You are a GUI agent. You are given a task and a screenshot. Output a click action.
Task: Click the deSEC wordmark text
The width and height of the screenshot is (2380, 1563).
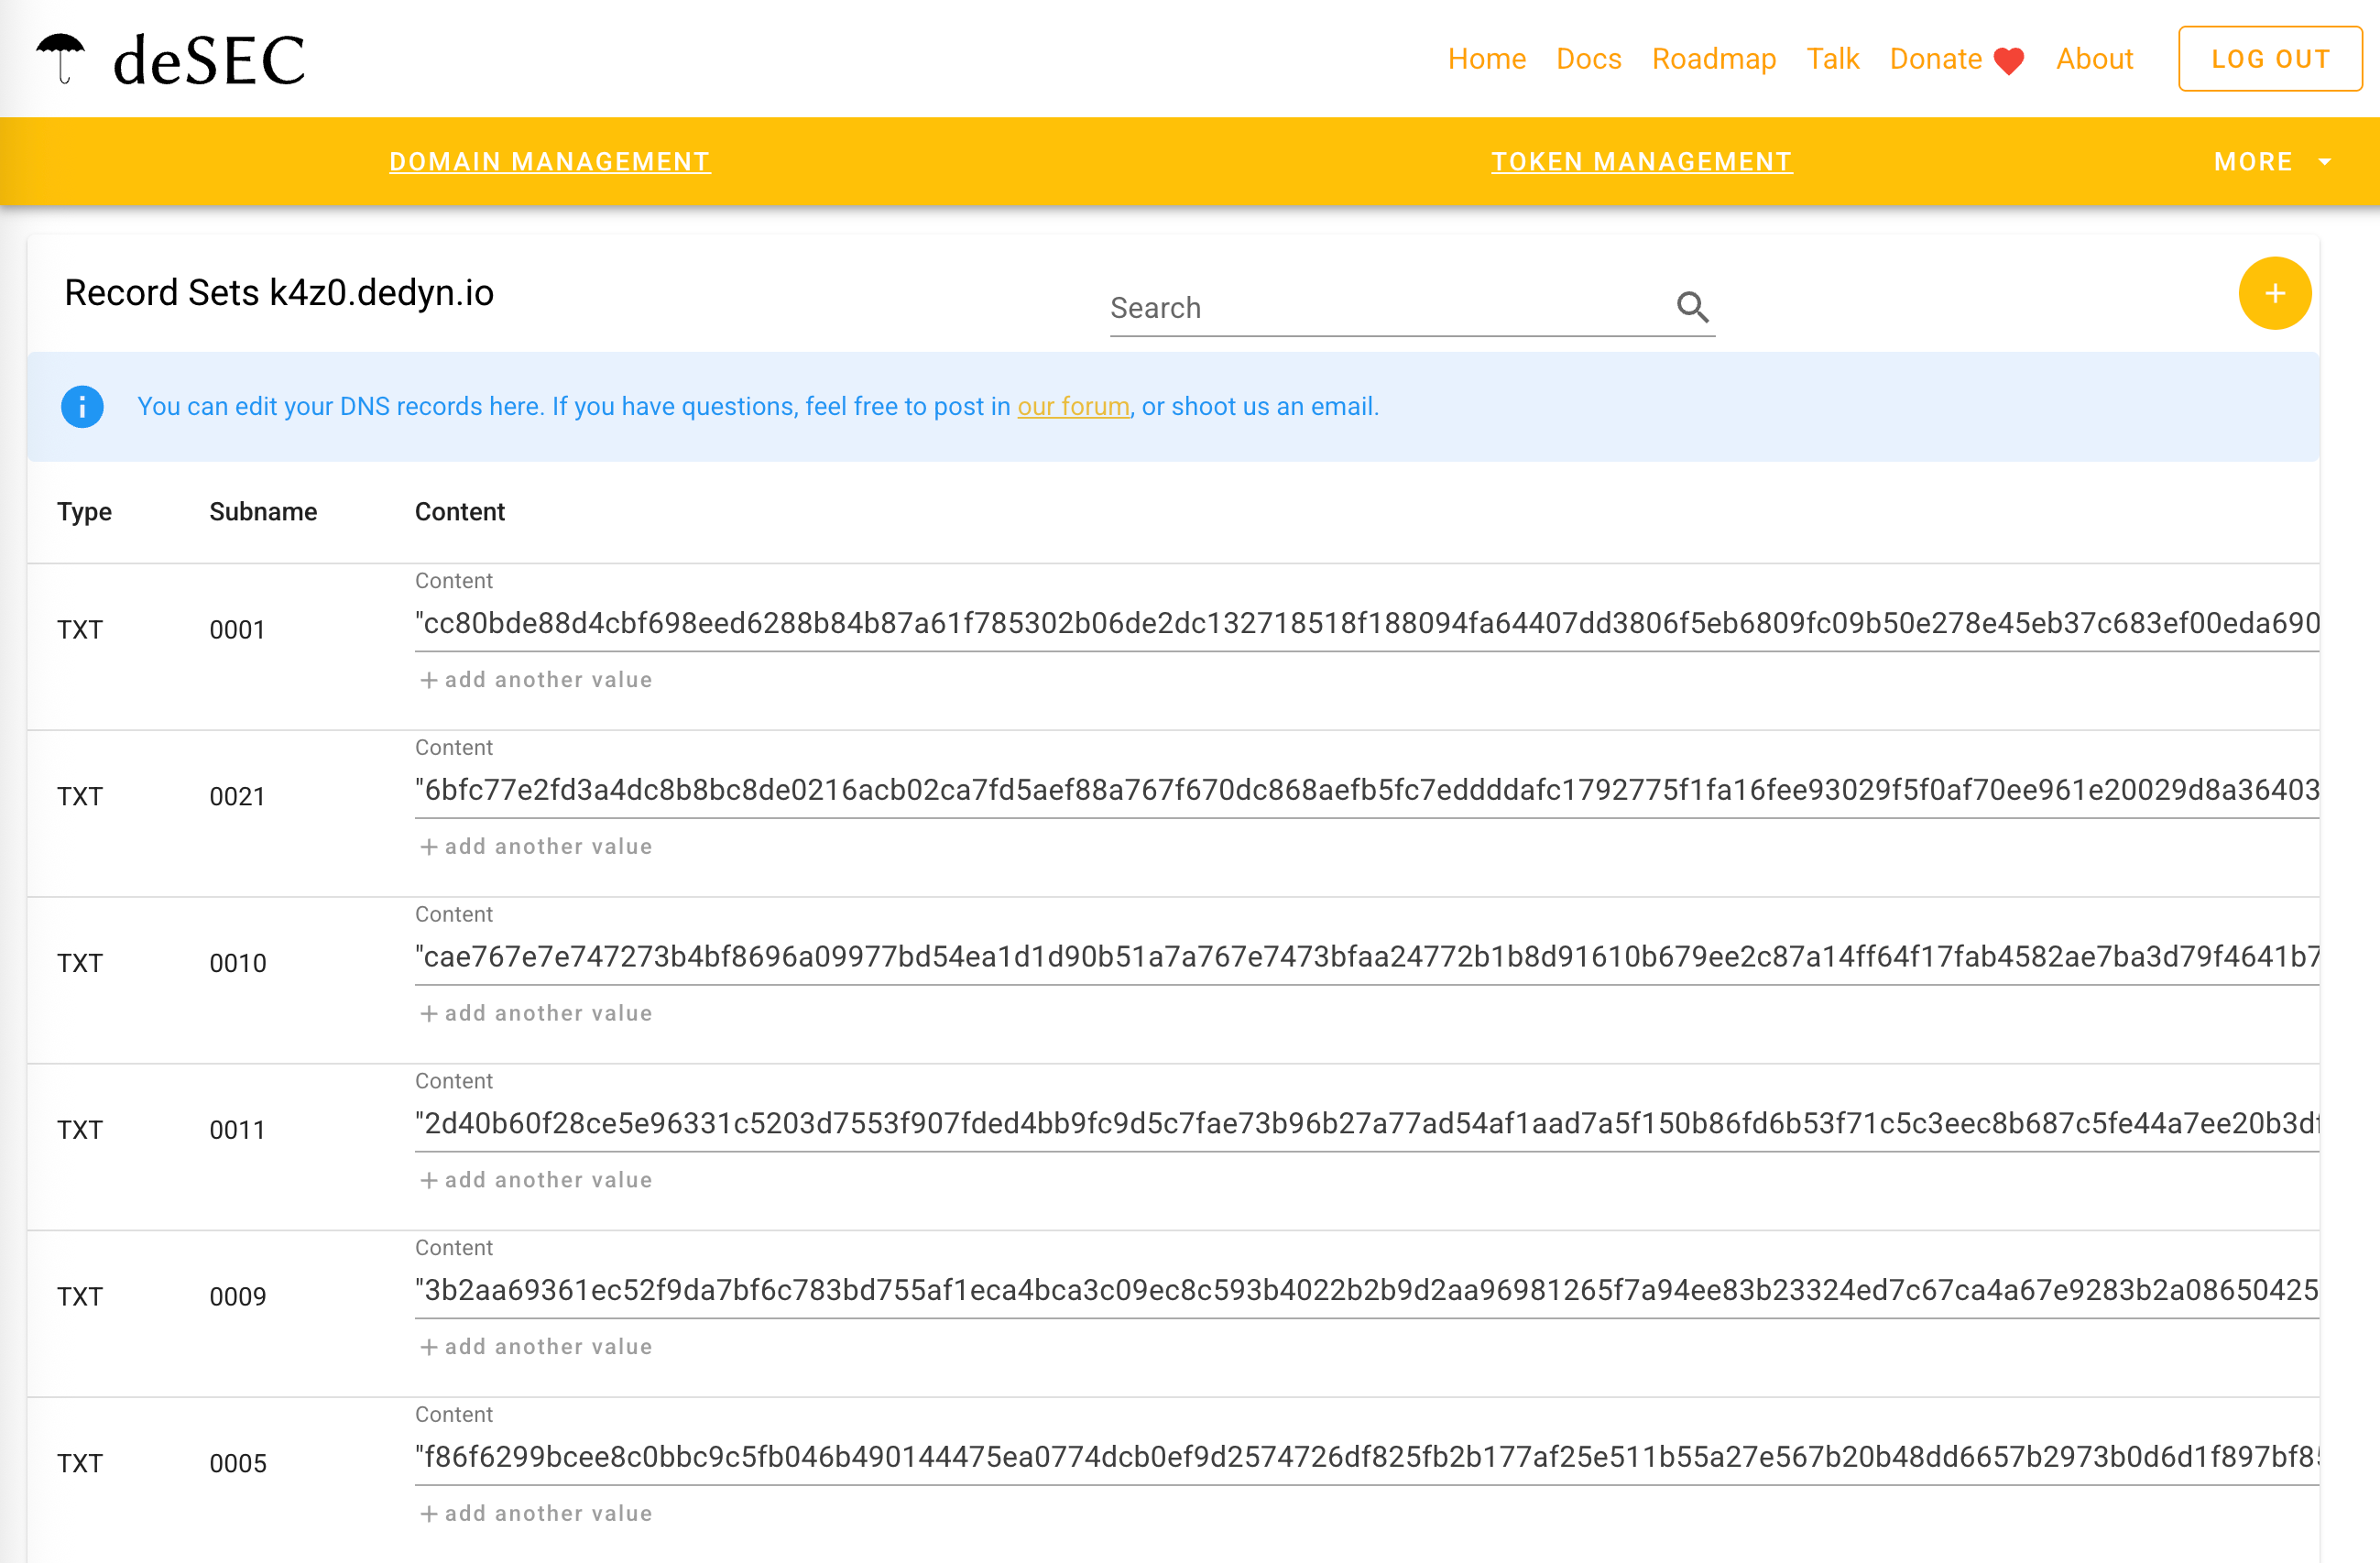pos(209,60)
